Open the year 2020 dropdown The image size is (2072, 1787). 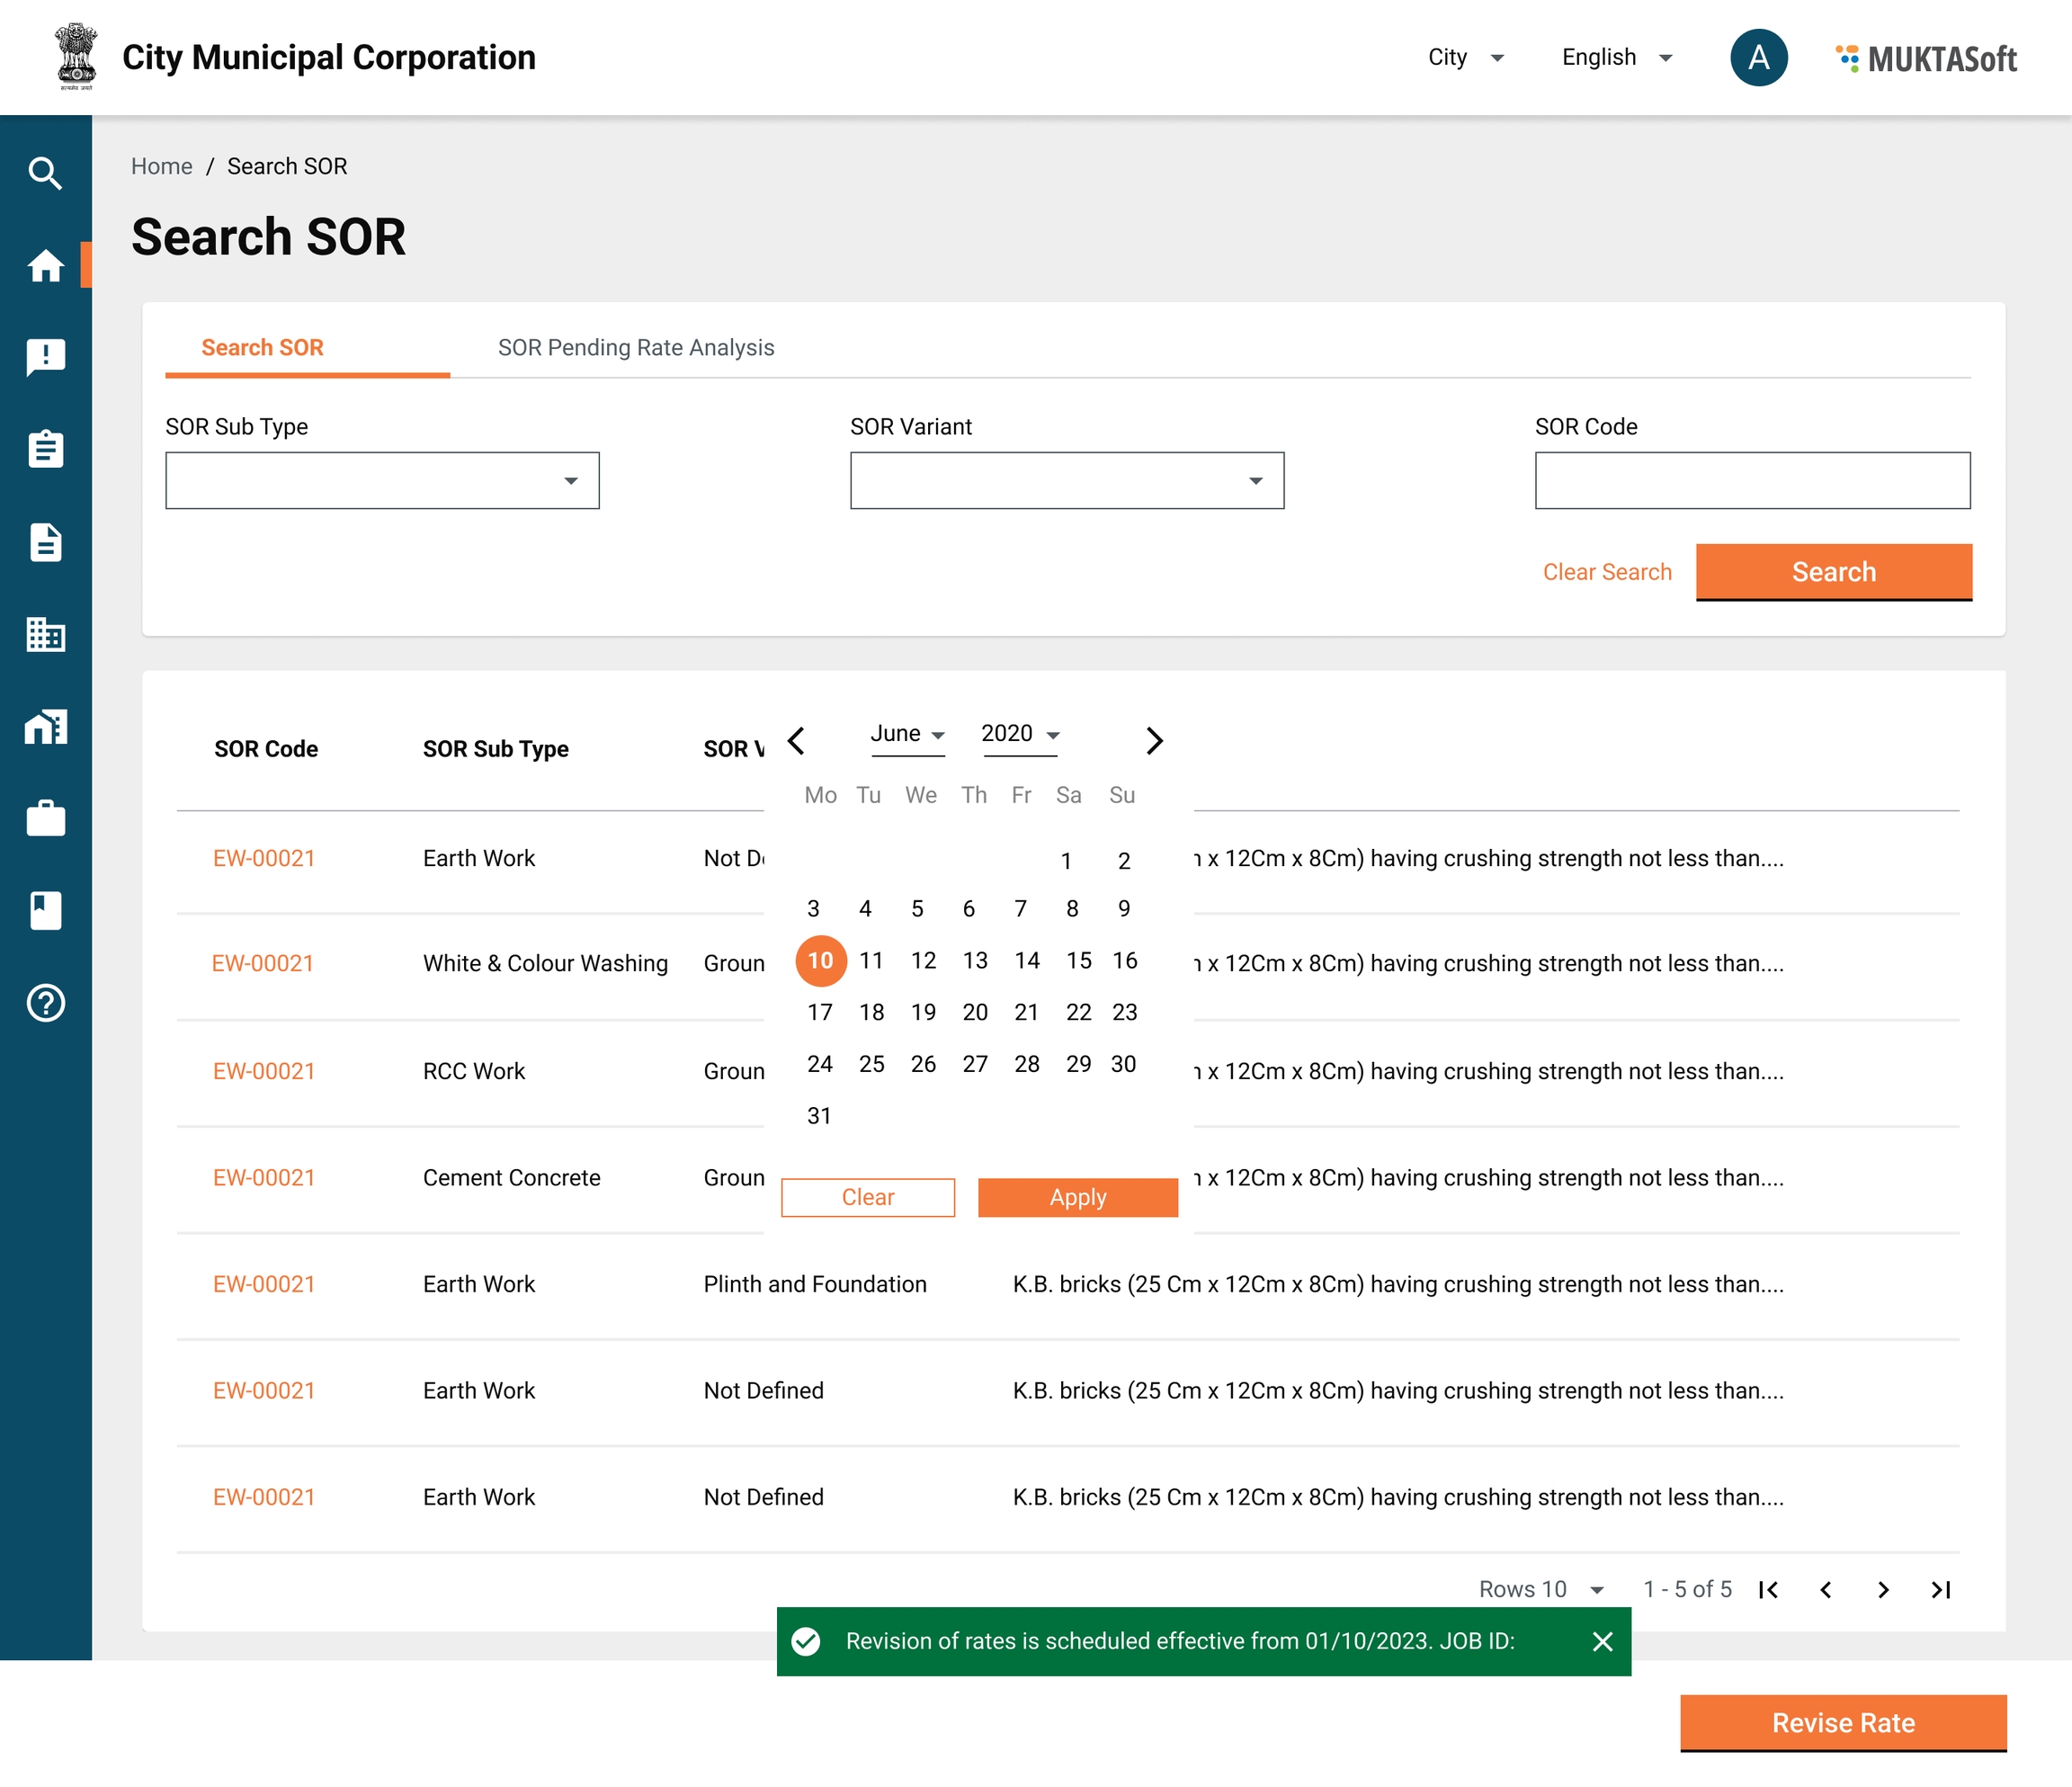pos(1019,734)
